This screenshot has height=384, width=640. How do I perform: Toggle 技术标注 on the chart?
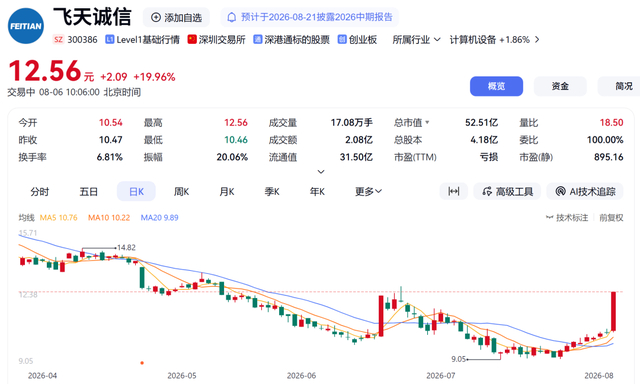pos(567,218)
